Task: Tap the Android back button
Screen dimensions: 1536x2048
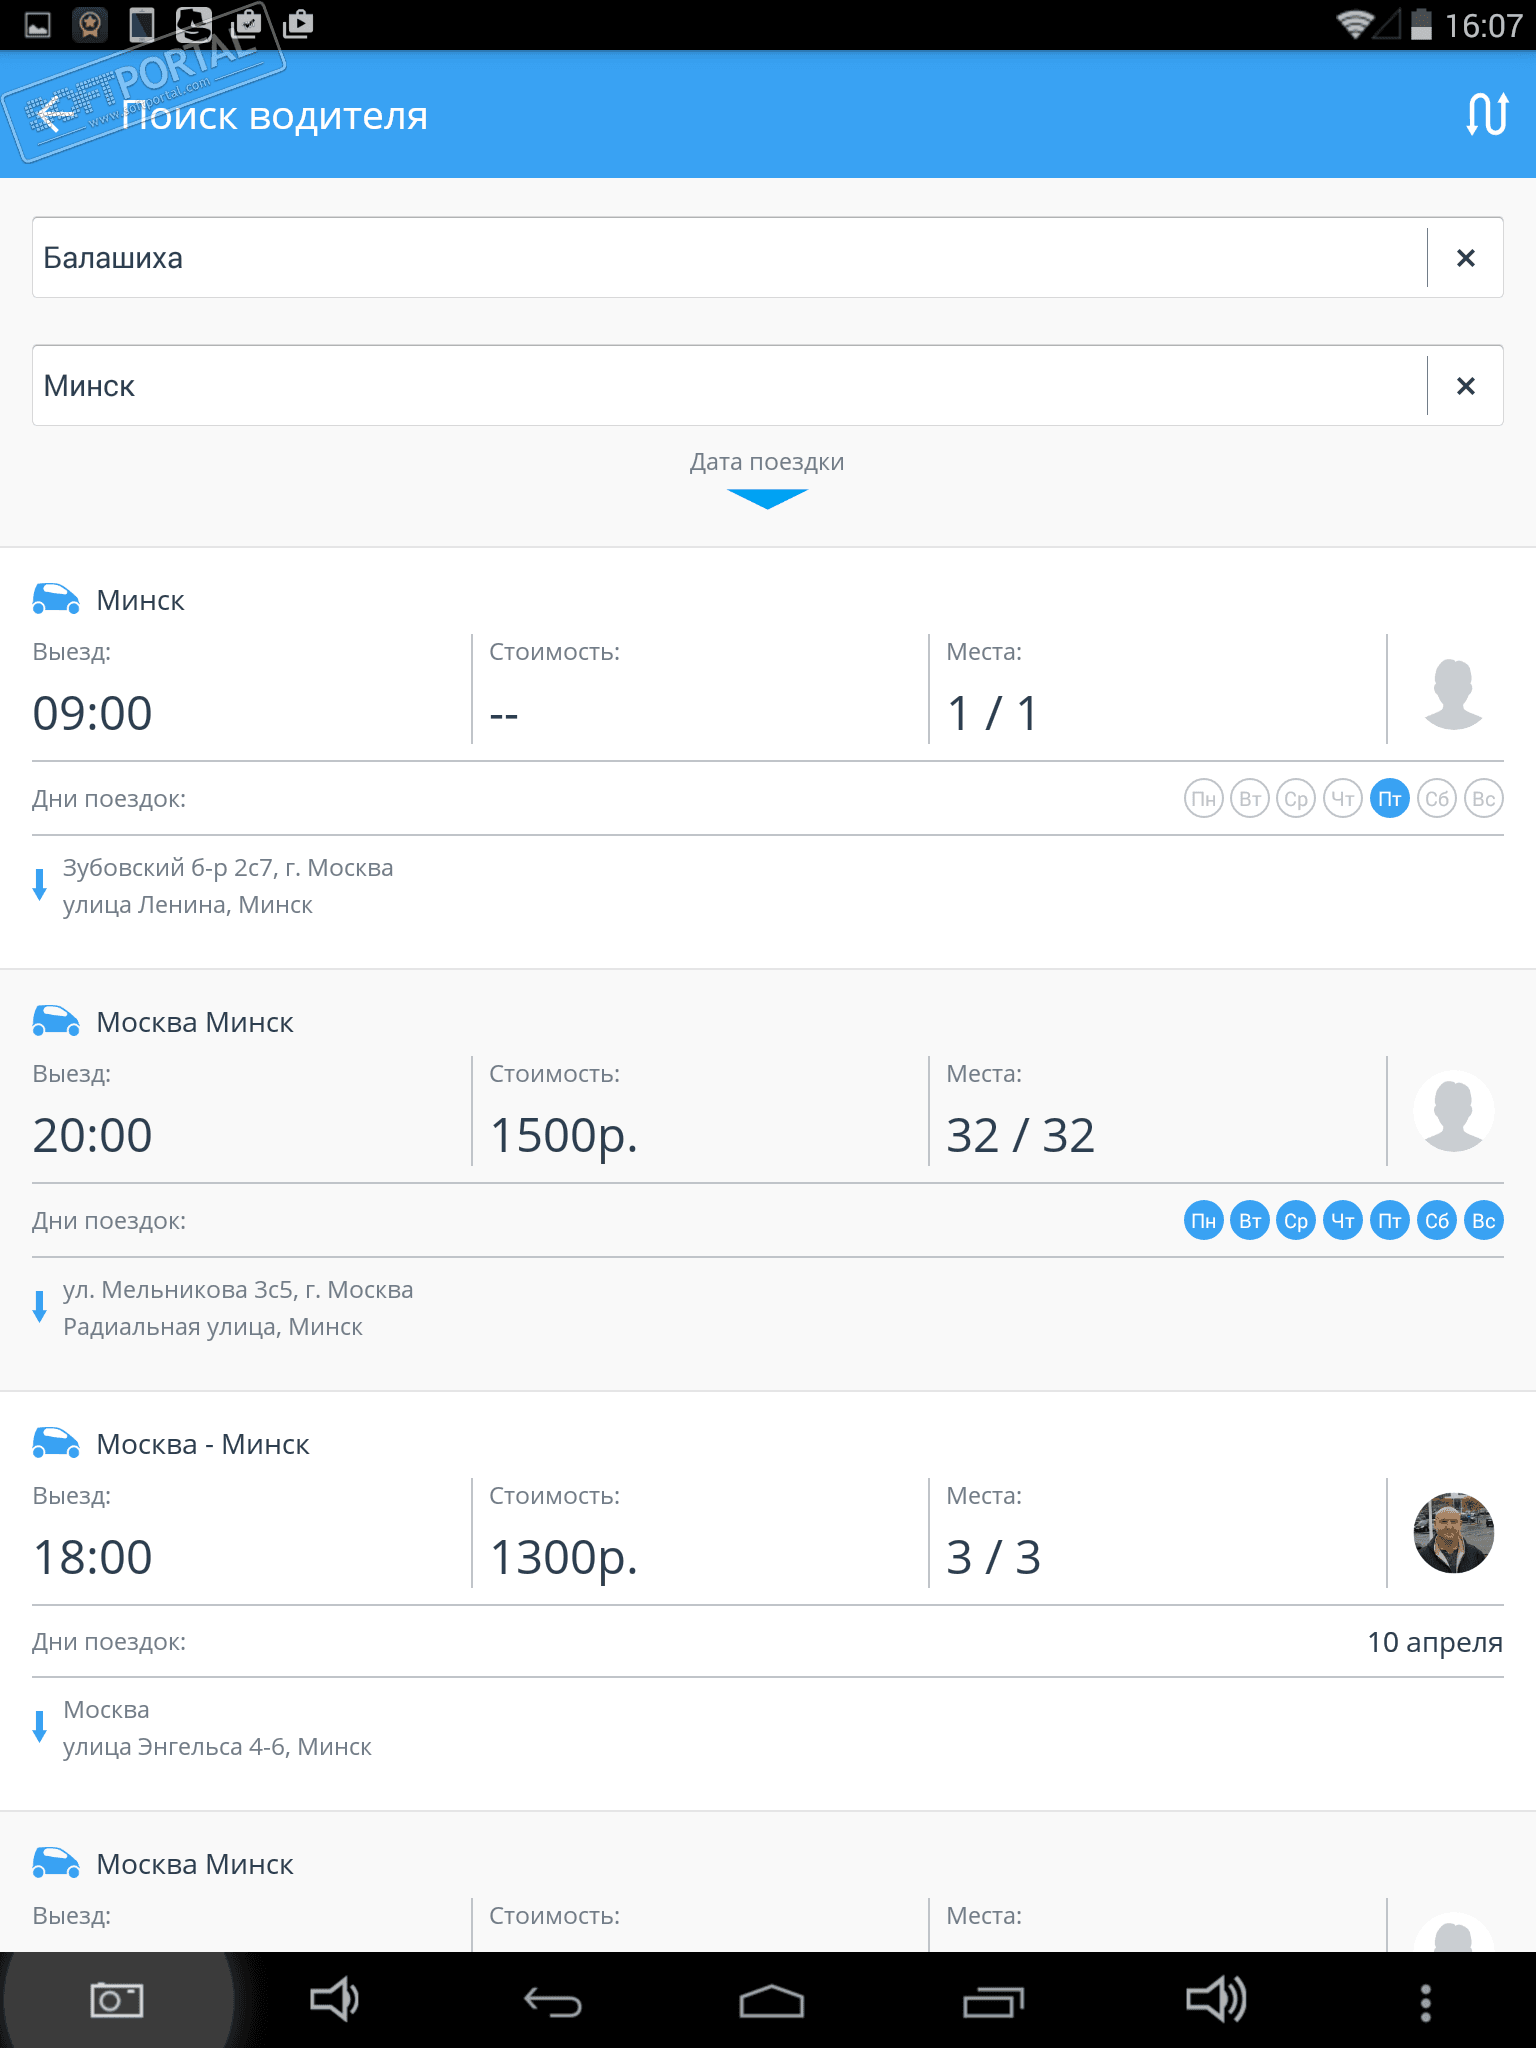Action: 553,2002
